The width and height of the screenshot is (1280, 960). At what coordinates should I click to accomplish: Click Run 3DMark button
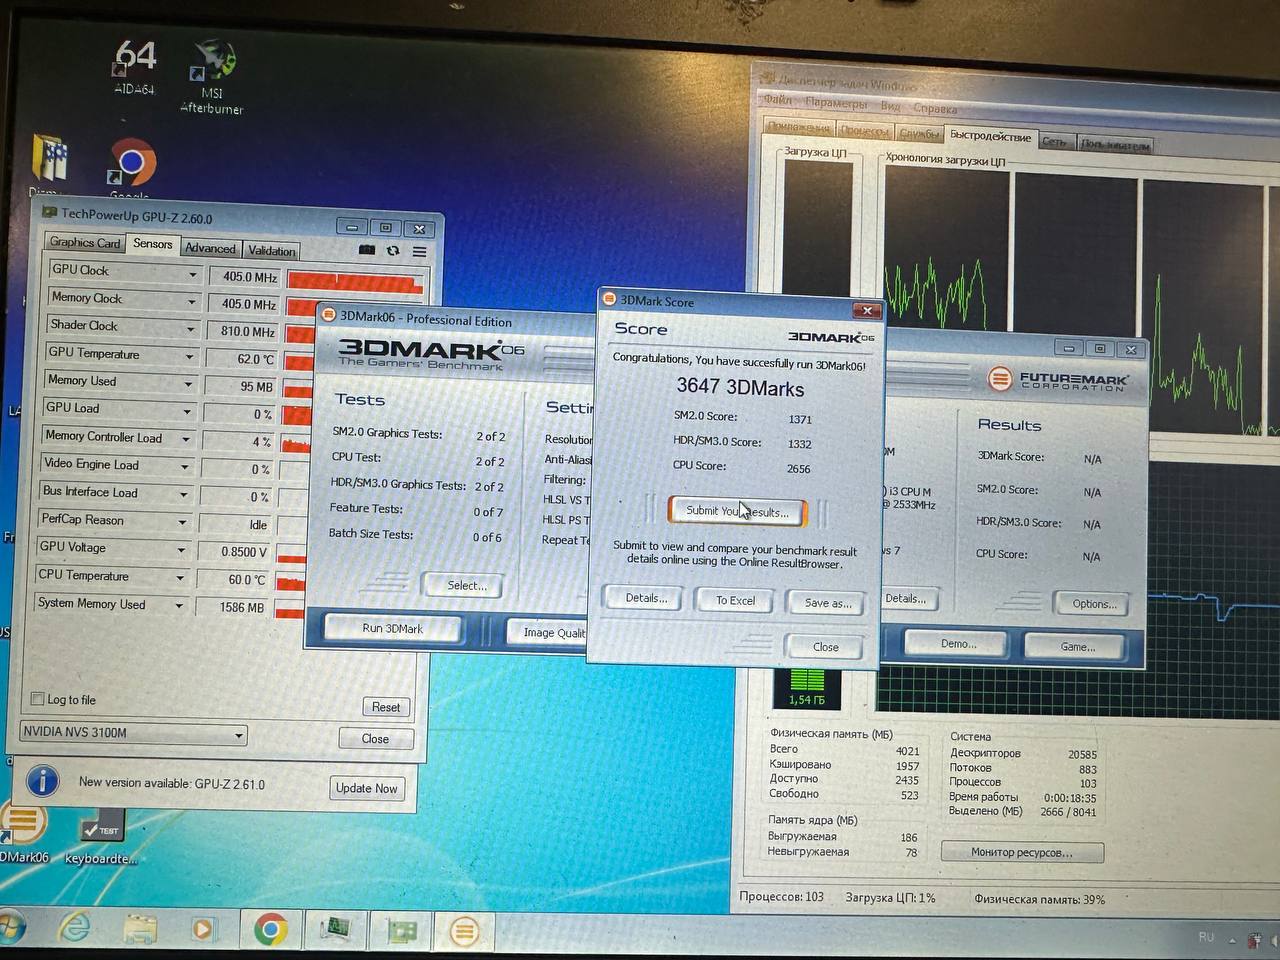click(392, 628)
